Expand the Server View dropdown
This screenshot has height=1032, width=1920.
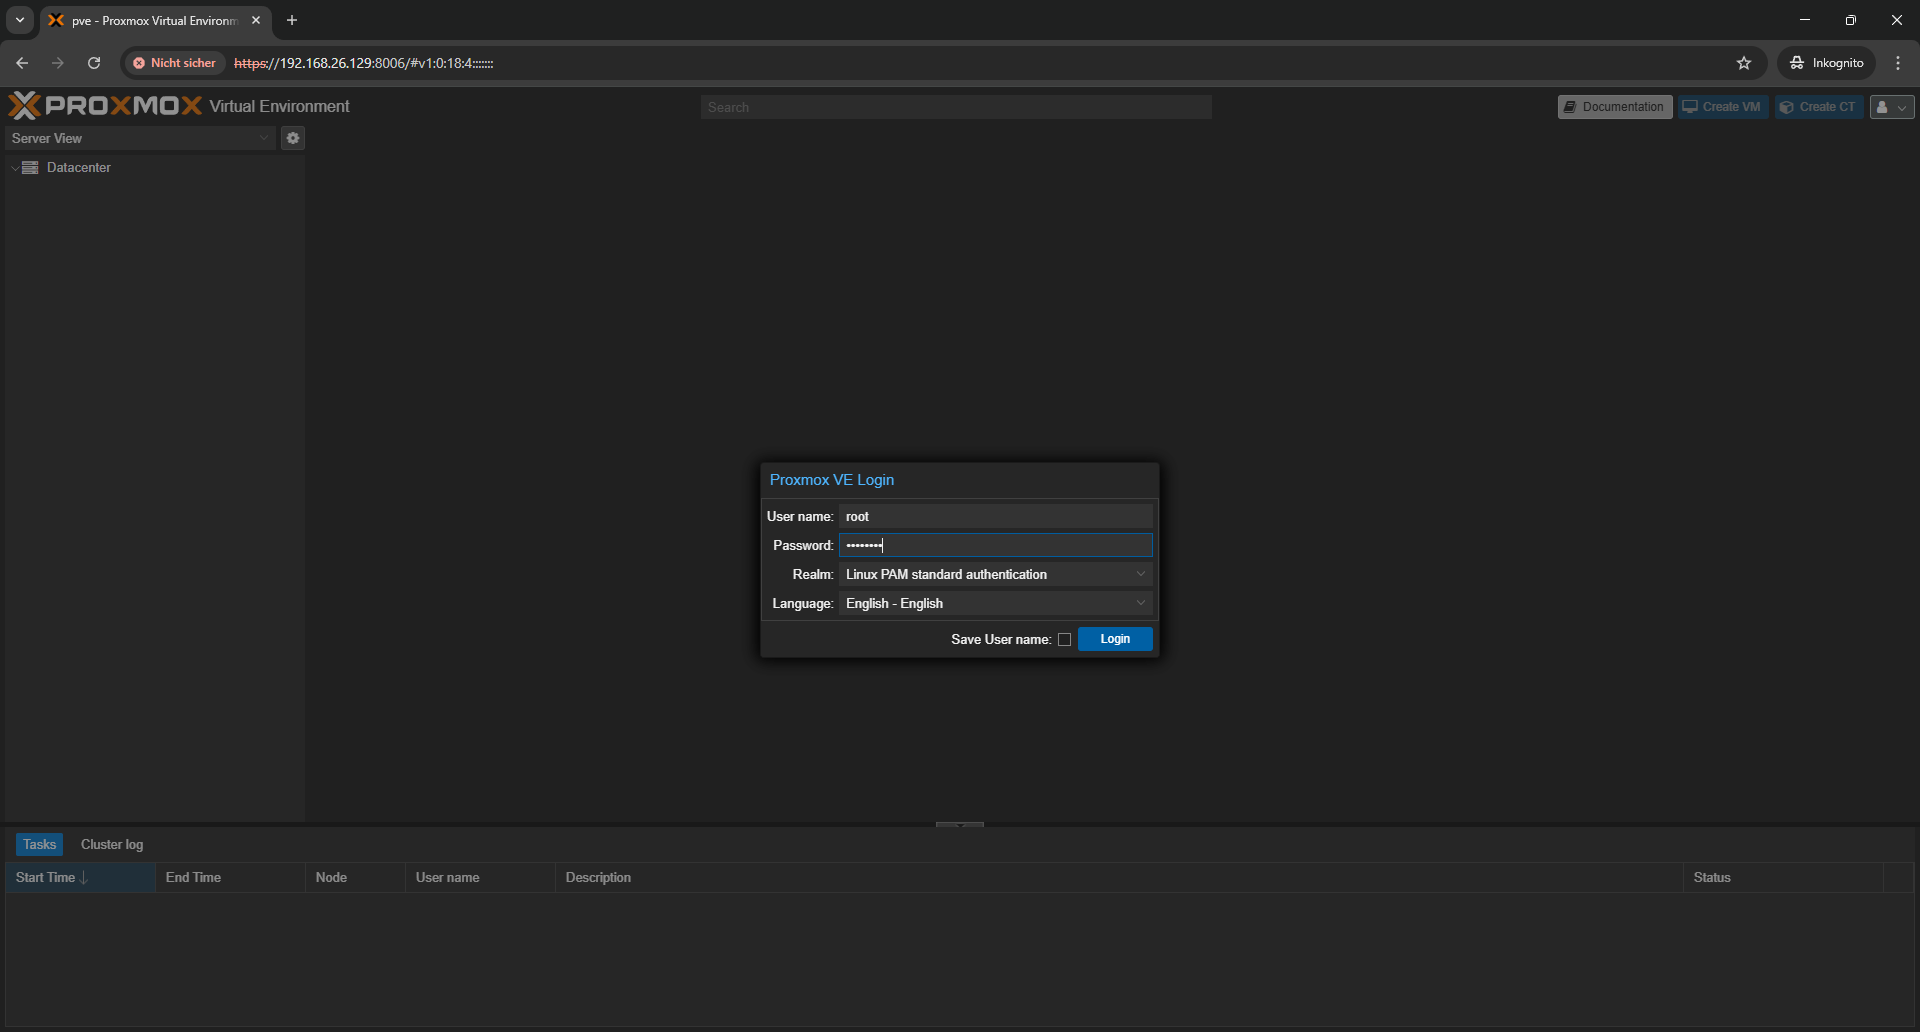coord(263,138)
